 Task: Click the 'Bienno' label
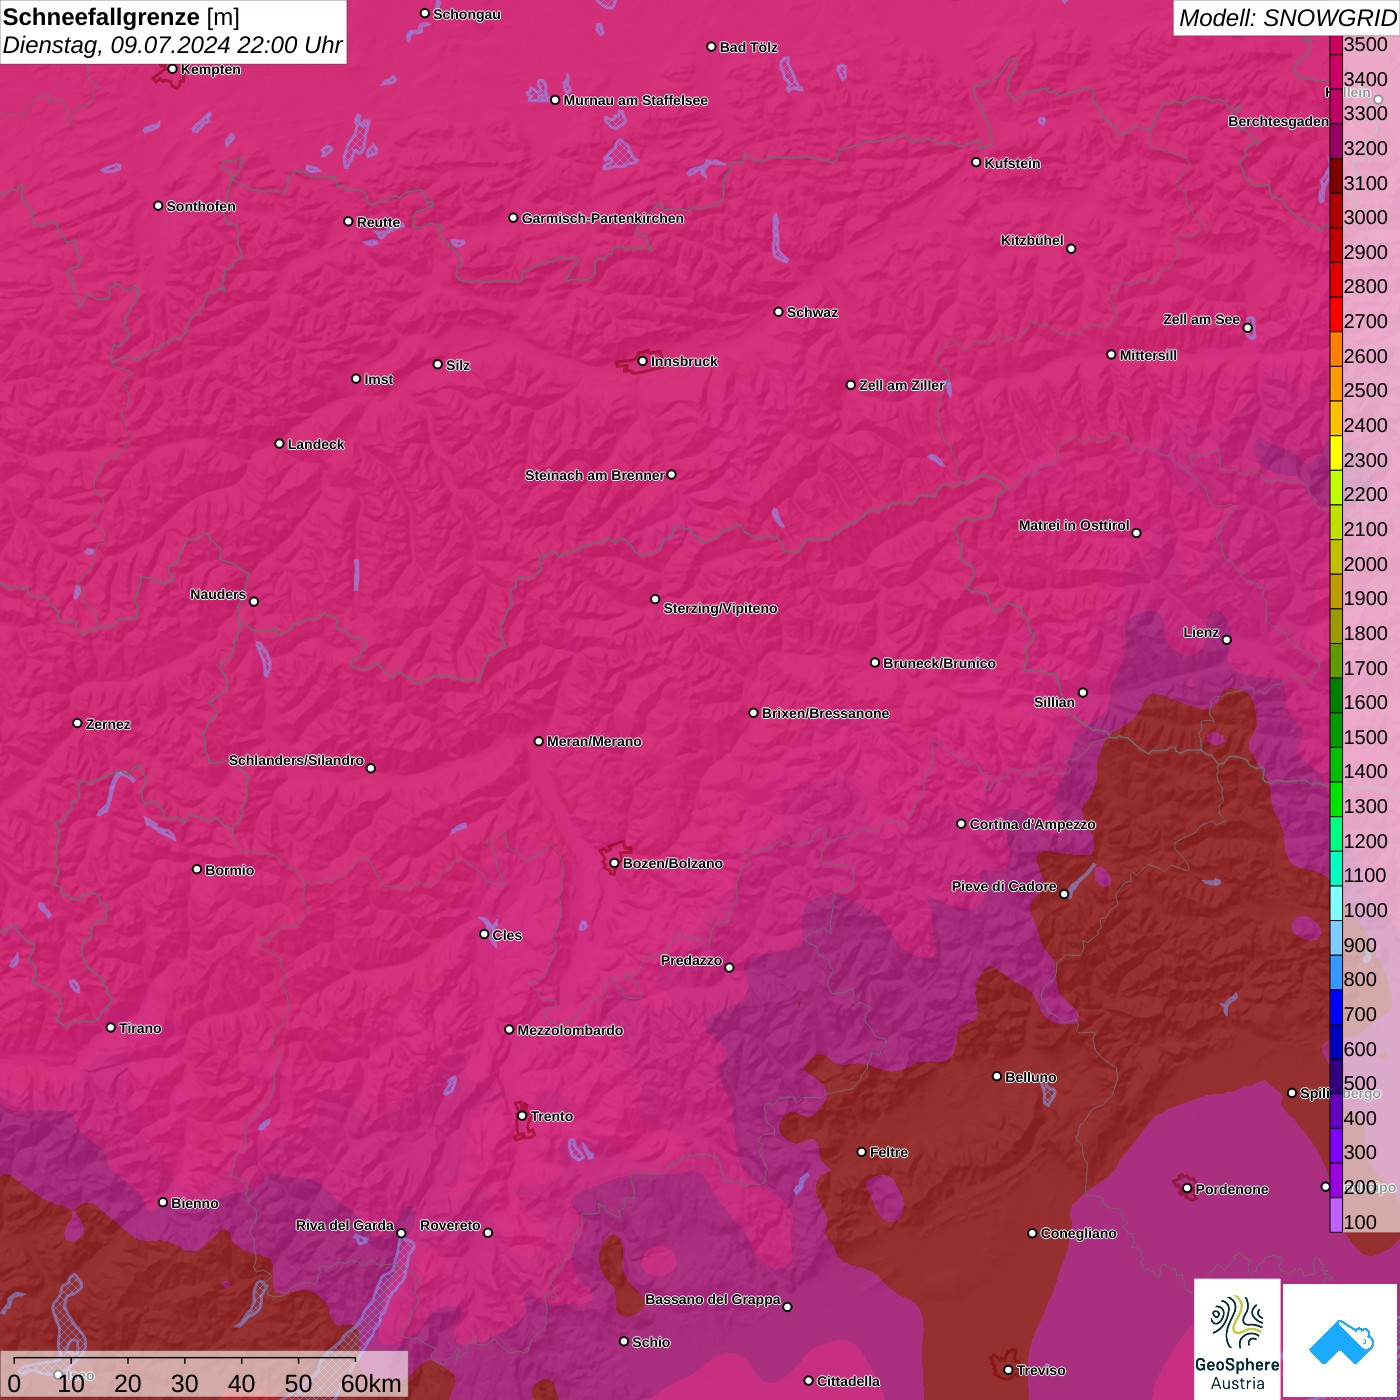[x=195, y=1203]
